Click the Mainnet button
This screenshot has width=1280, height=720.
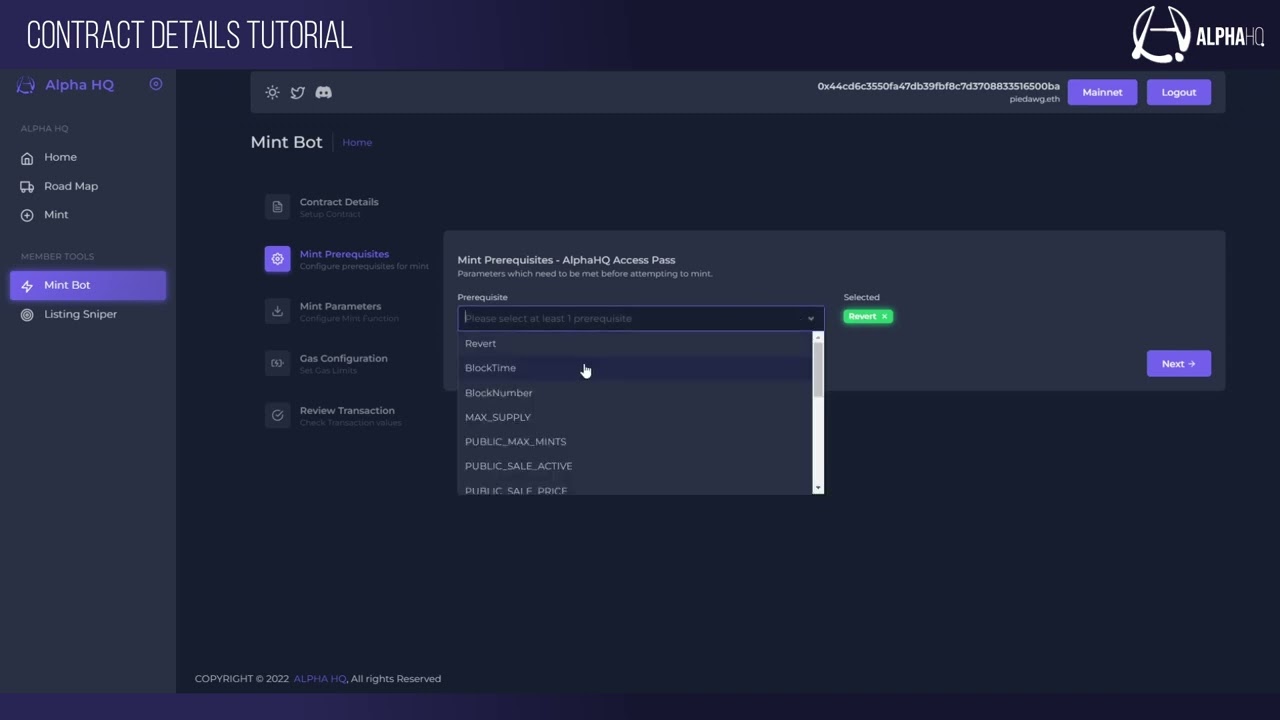pos(1102,92)
